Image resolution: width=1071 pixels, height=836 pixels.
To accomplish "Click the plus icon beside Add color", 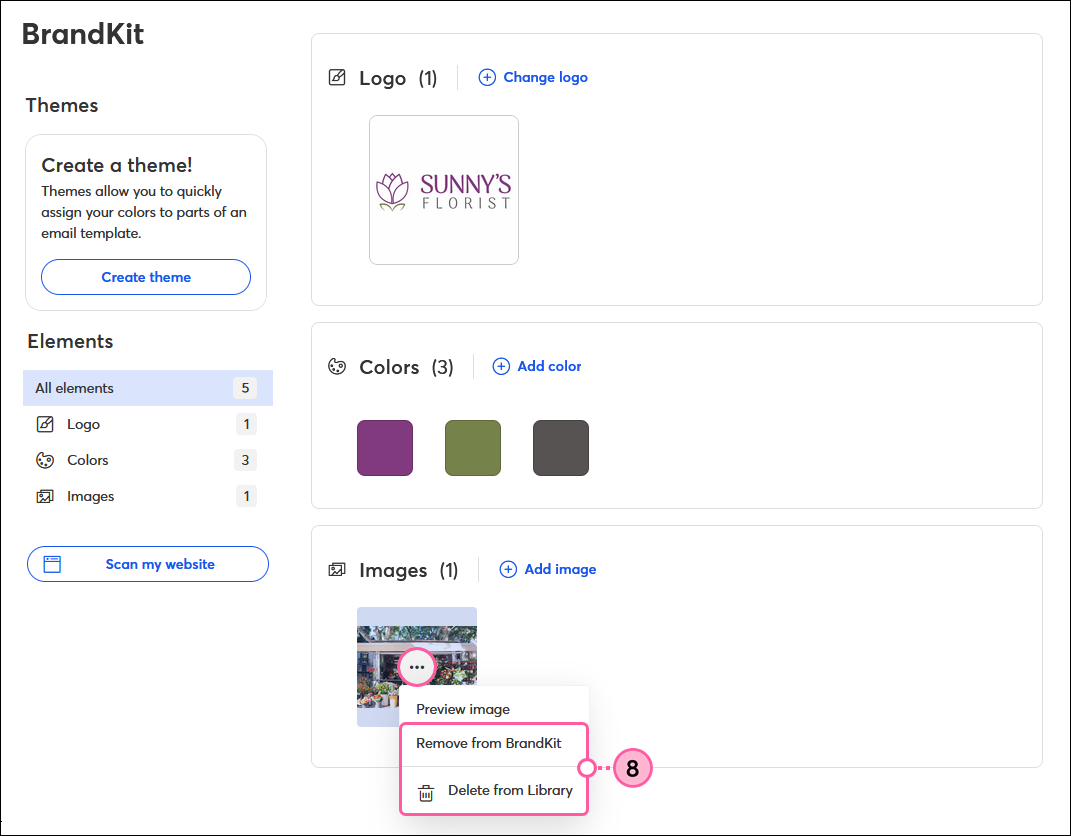I will pyautogui.click(x=501, y=366).
